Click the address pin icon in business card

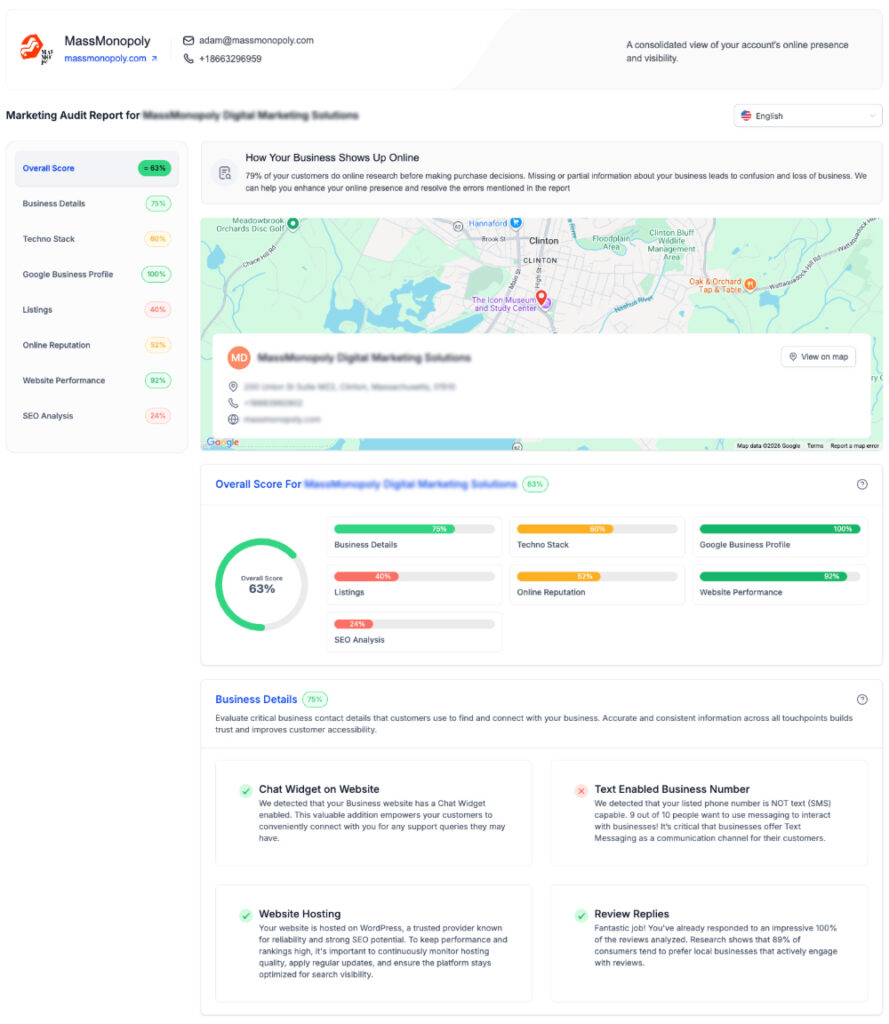point(233,387)
